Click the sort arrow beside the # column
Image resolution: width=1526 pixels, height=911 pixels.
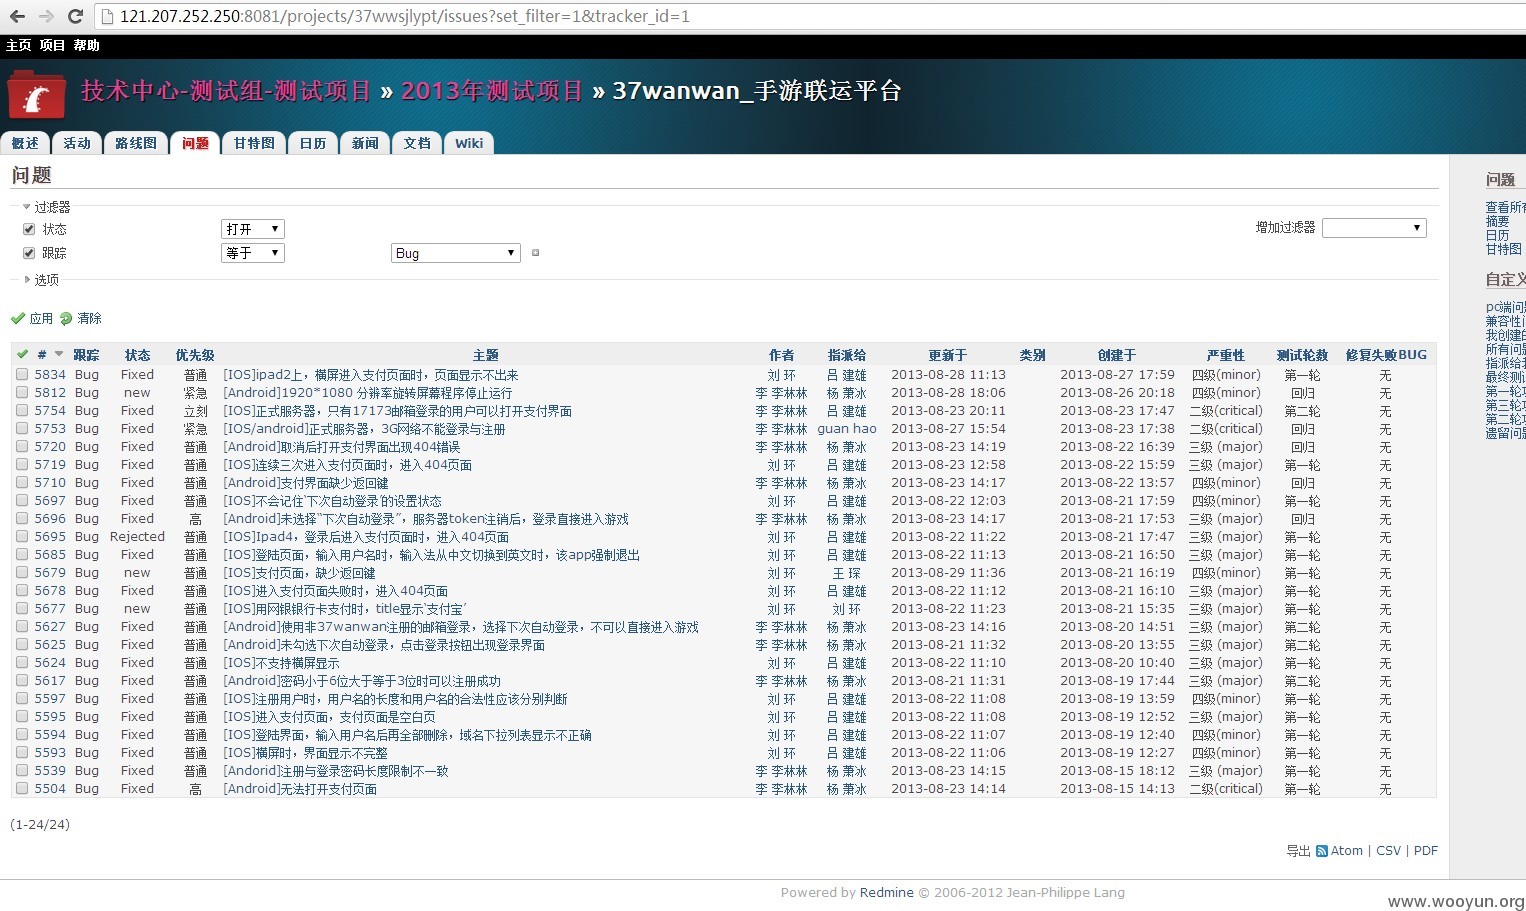coord(59,354)
